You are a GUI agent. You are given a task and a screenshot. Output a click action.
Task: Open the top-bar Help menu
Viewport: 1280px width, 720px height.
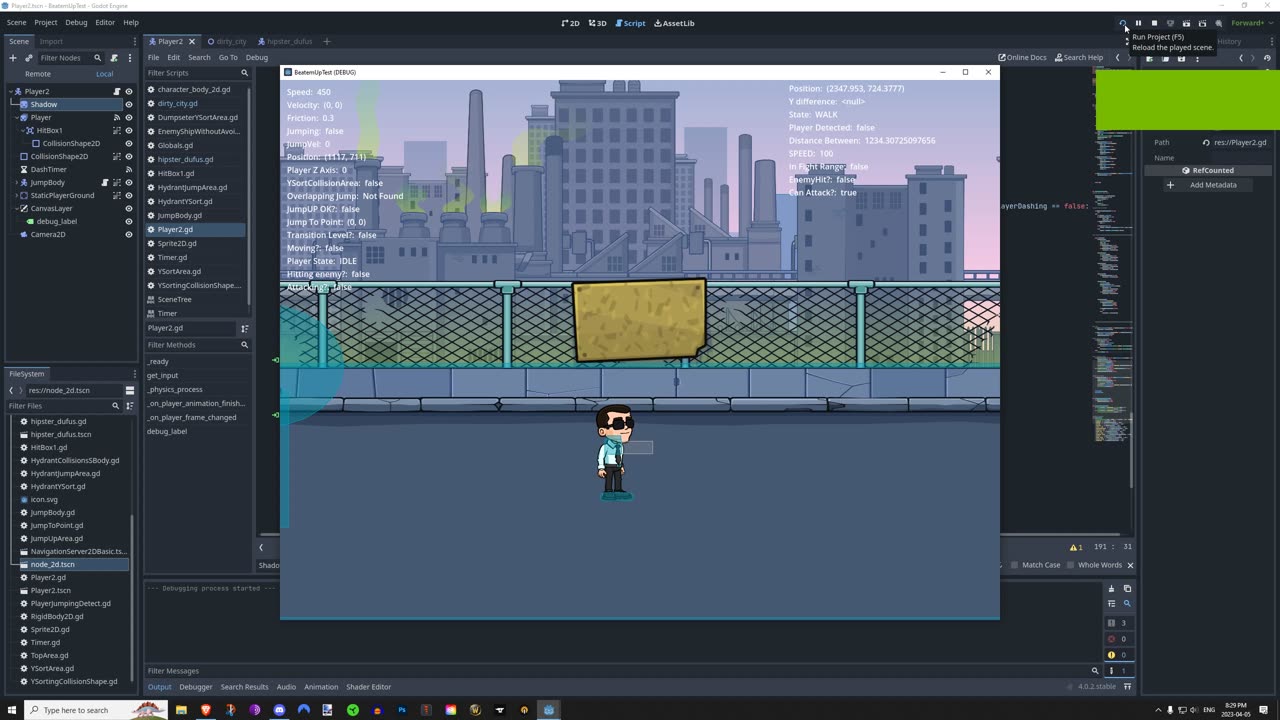[x=131, y=22]
